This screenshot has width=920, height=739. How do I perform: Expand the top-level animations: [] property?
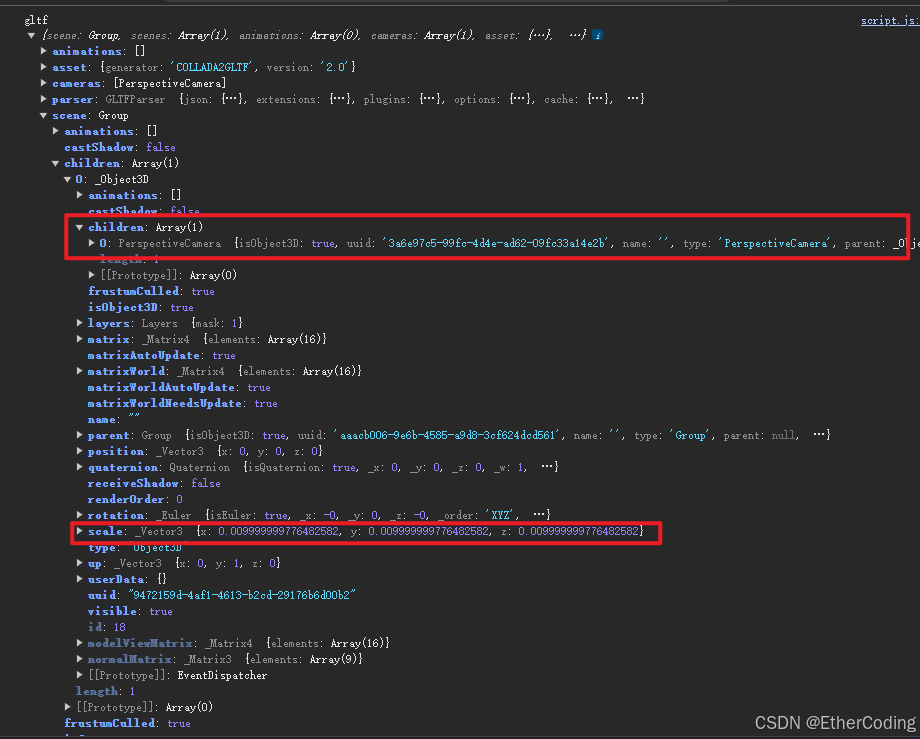[44, 52]
